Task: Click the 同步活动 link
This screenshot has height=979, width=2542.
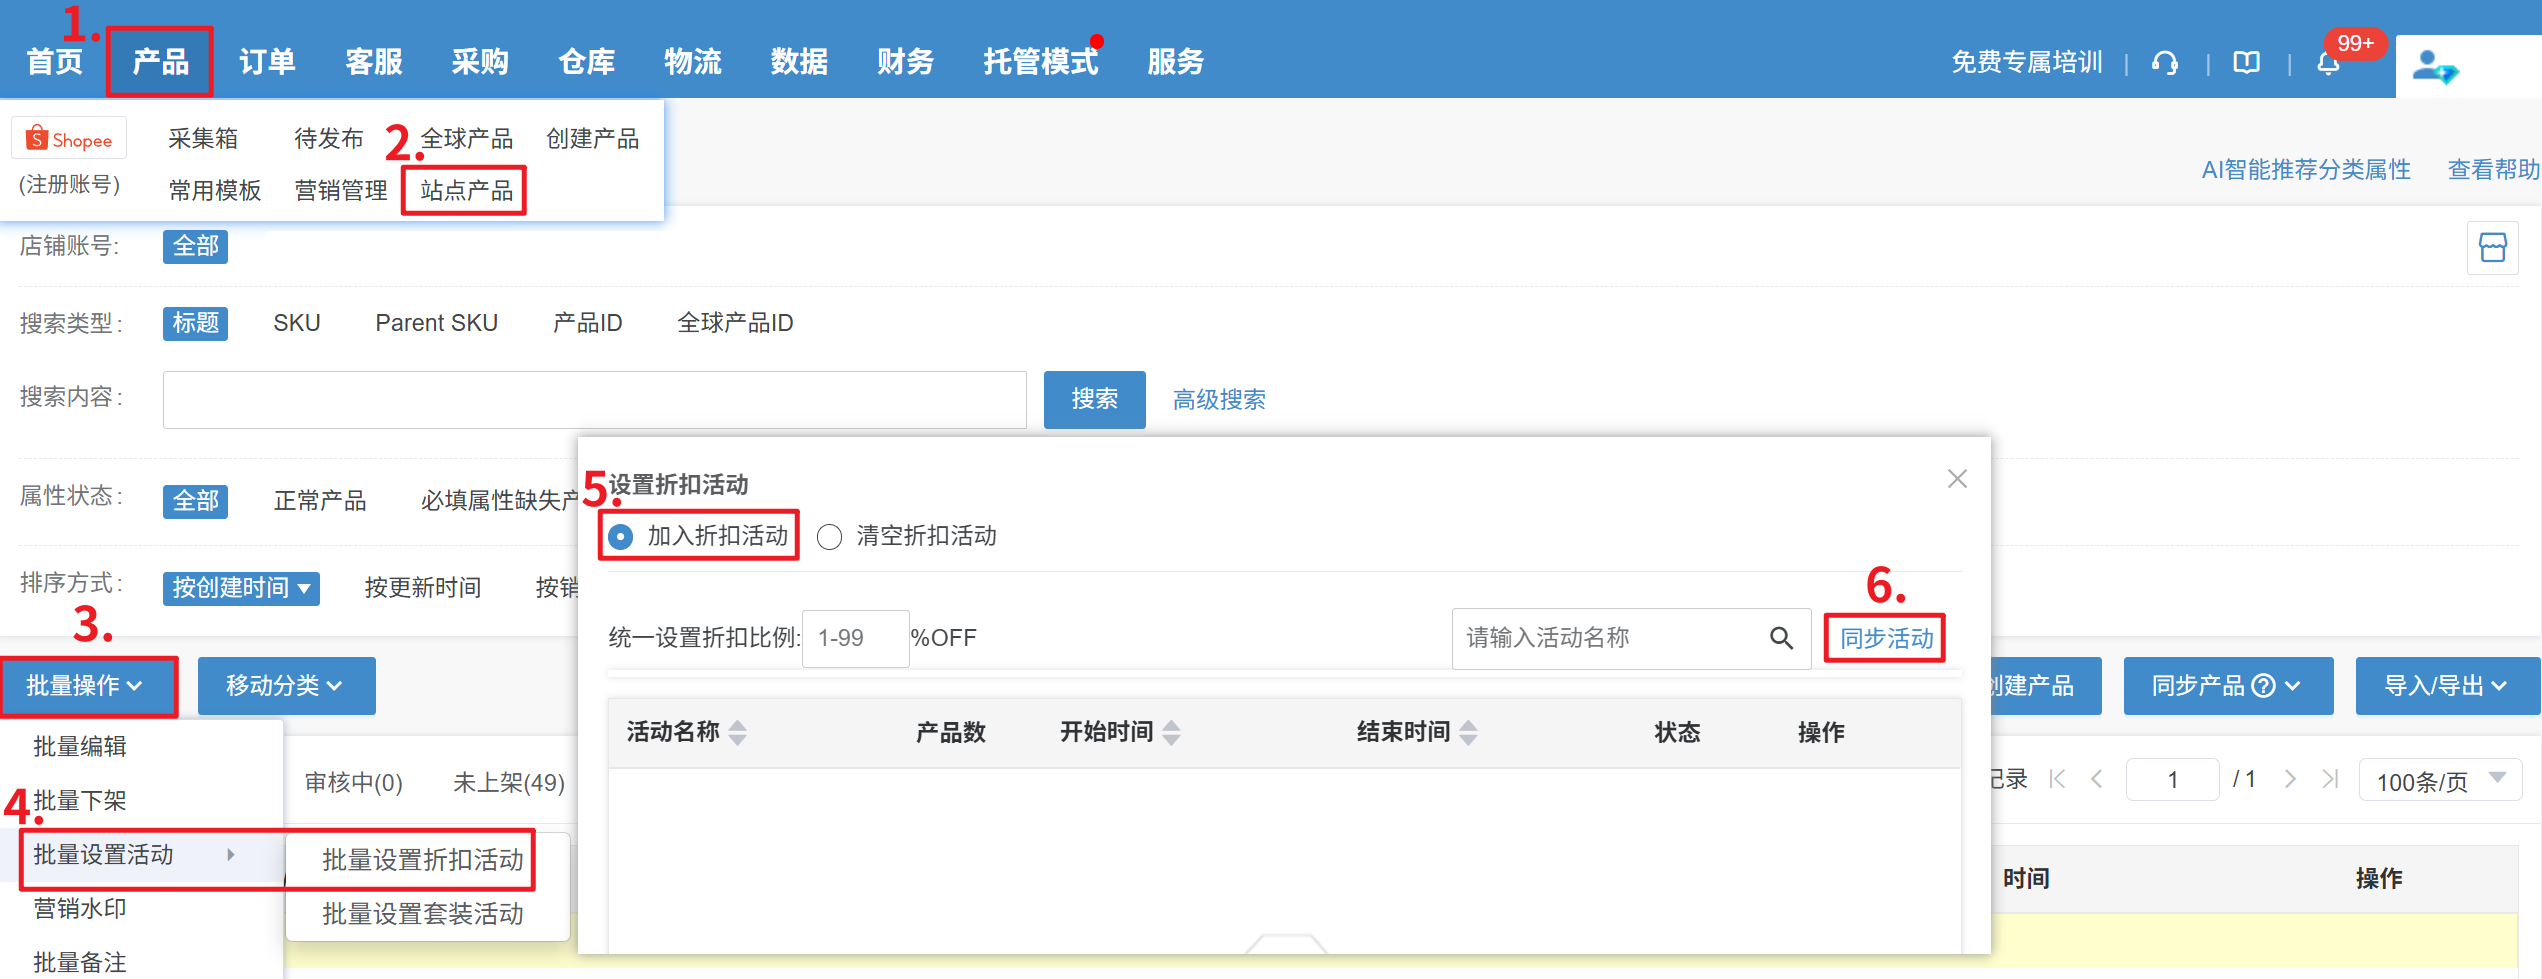Action: [x=1886, y=638]
